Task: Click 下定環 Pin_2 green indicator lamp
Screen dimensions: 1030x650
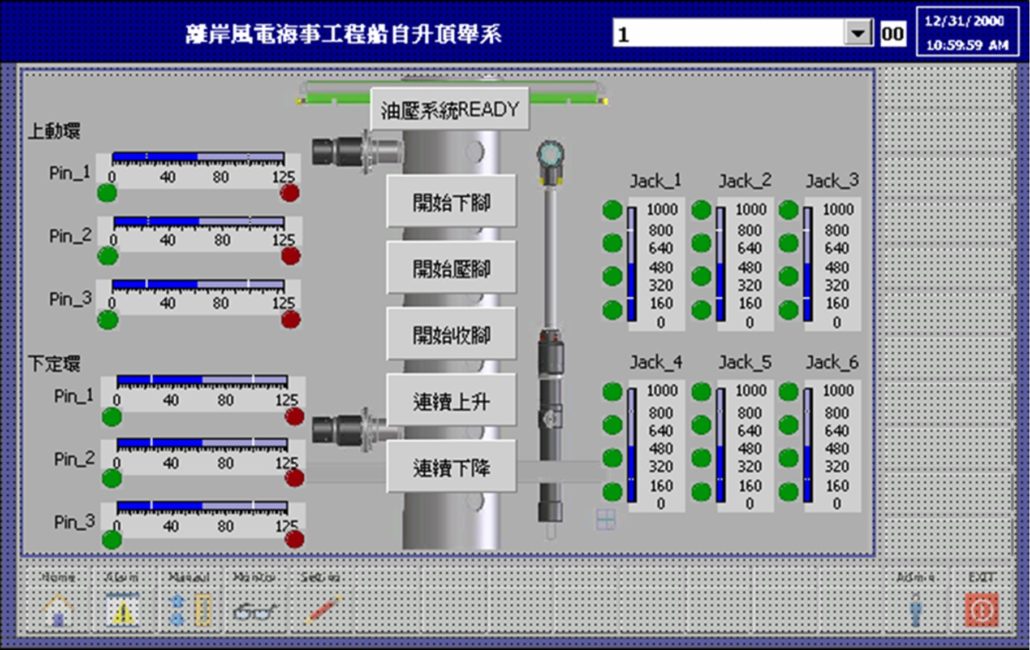Action: (112, 479)
